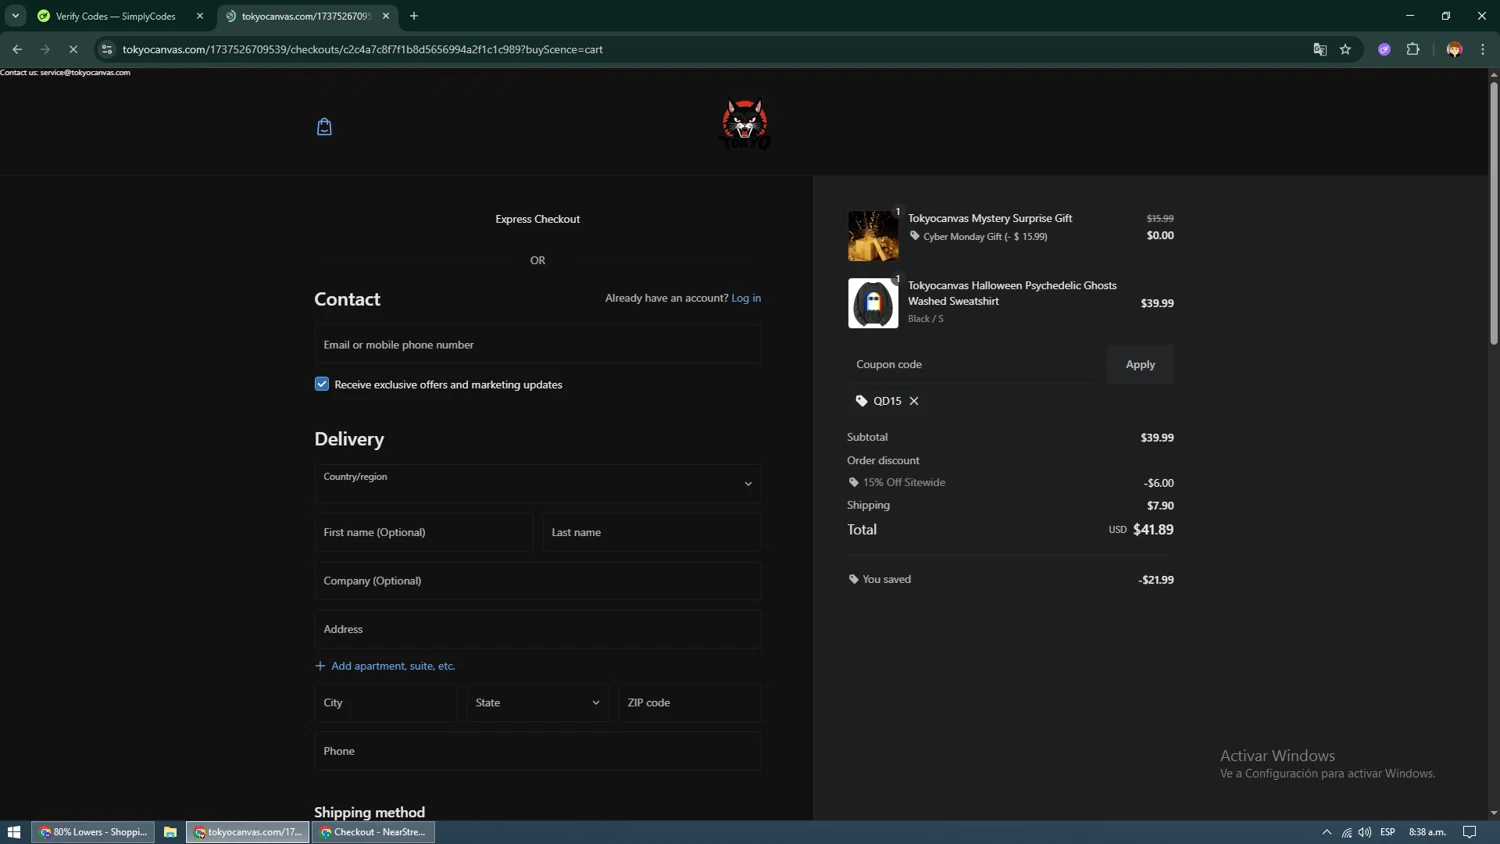Focus the Last name field
The height and width of the screenshot is (844, 1500).
click(x=652, y=532)
